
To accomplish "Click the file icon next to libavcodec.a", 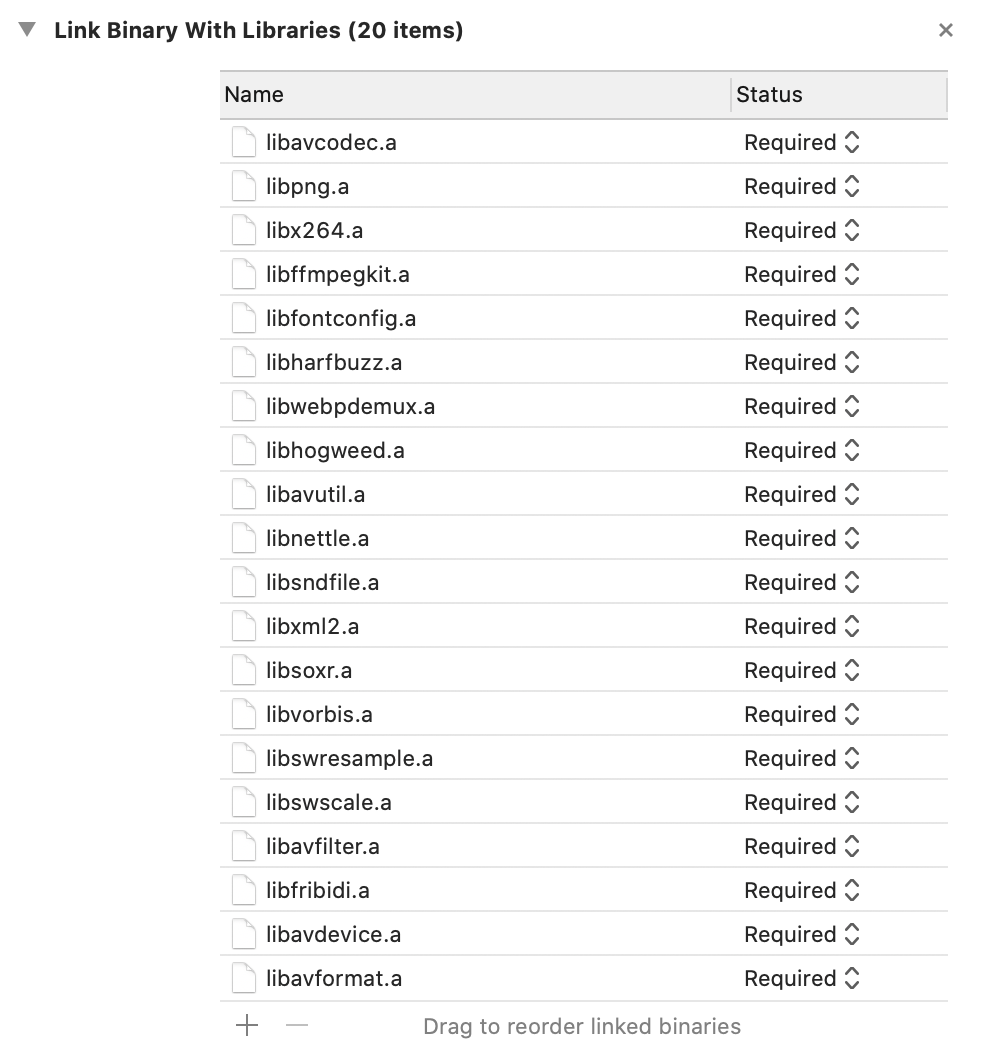I will point(244,143).
